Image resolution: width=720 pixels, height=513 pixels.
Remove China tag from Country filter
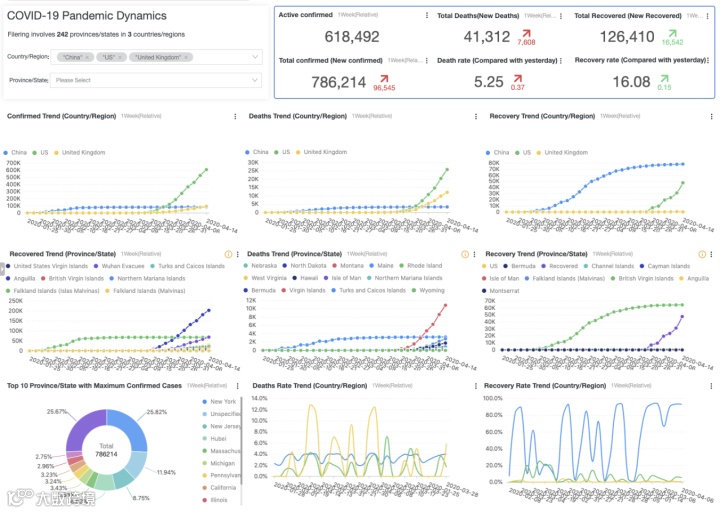[87, 57]
